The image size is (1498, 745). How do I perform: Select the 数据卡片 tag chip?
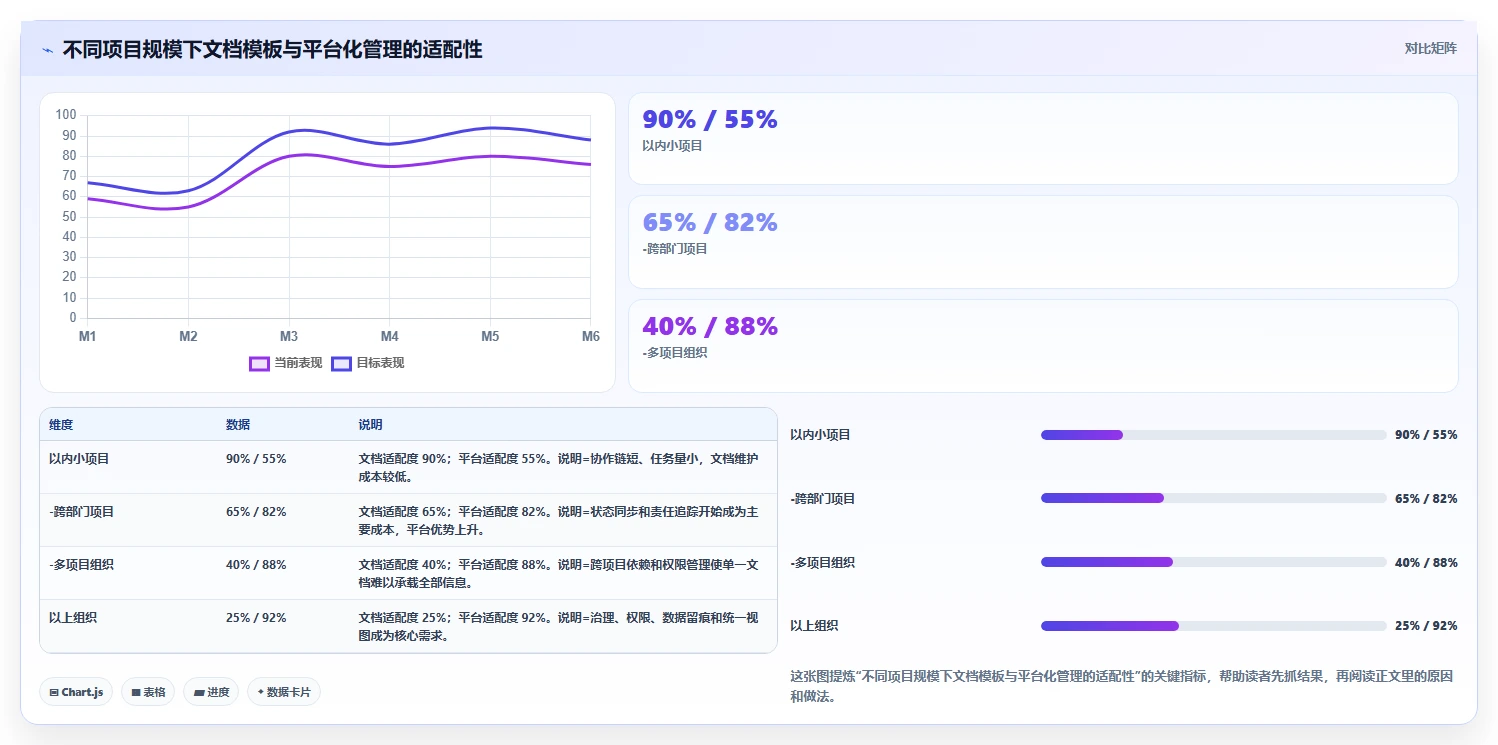284,692
